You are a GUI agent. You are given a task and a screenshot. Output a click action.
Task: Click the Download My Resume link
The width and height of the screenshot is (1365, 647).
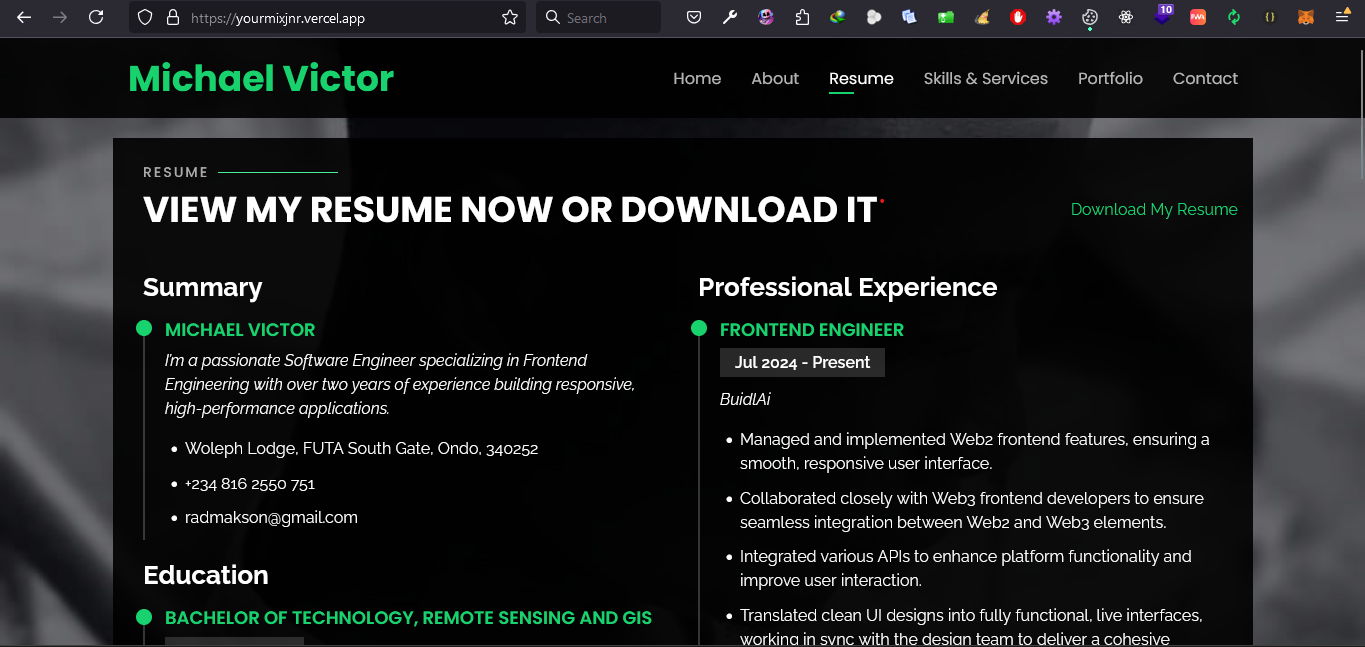(x=1153, y=209)
